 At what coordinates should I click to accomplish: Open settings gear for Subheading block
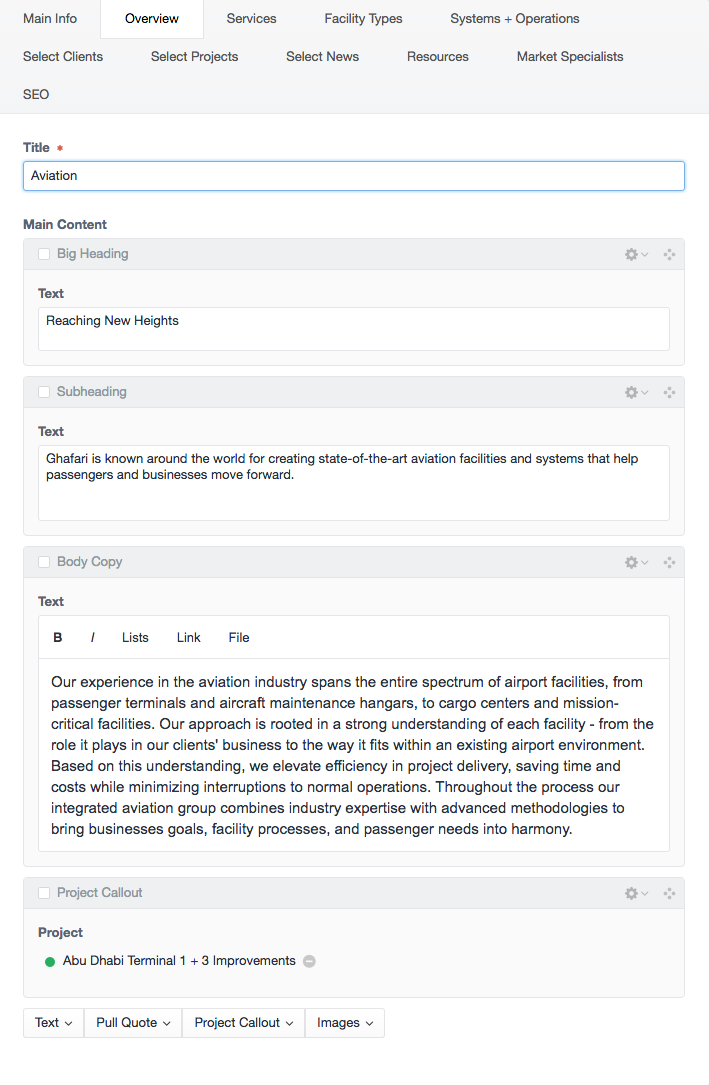(x=636, y=392)
